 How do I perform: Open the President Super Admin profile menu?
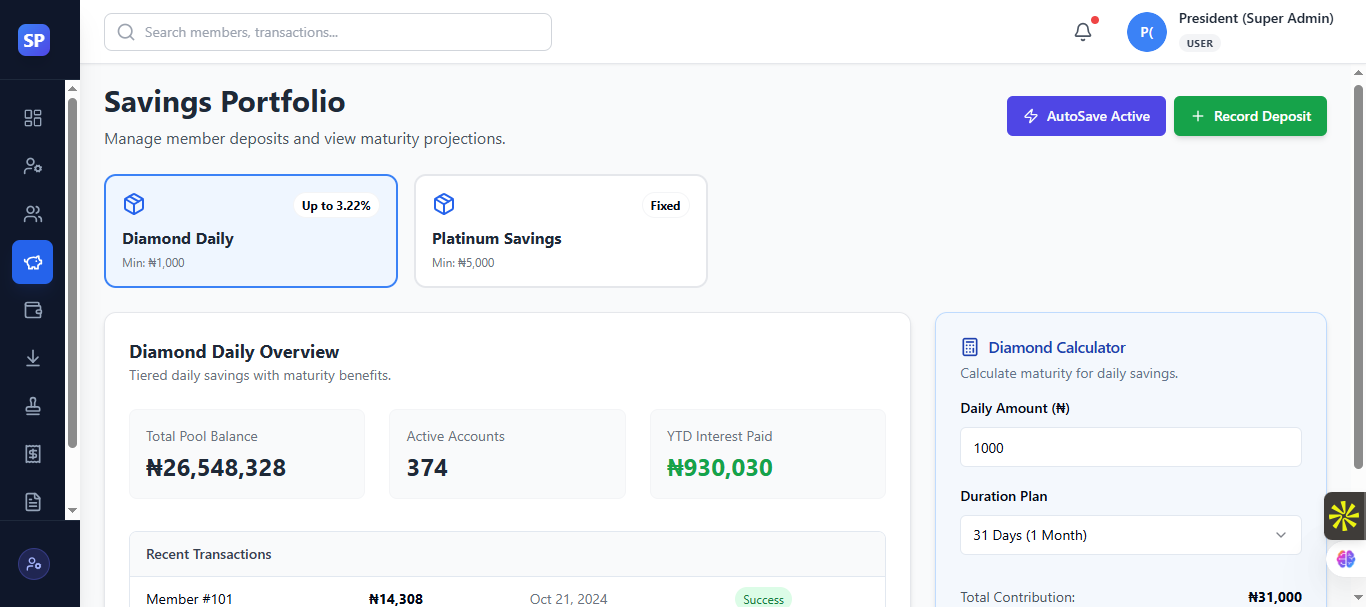click(x=1230, y=32)
